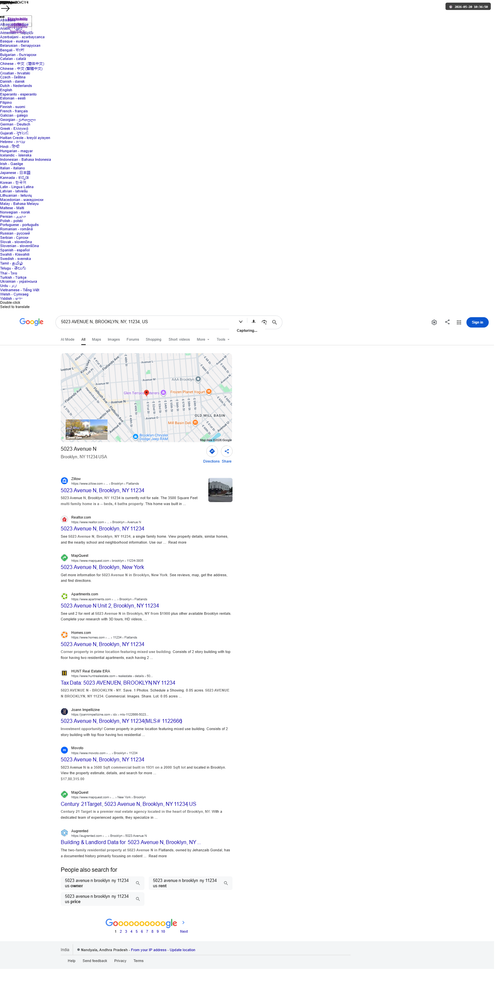Click the Movoto favicon
Image resolution: width=500 pixels, height=992 pixels.
65,750
